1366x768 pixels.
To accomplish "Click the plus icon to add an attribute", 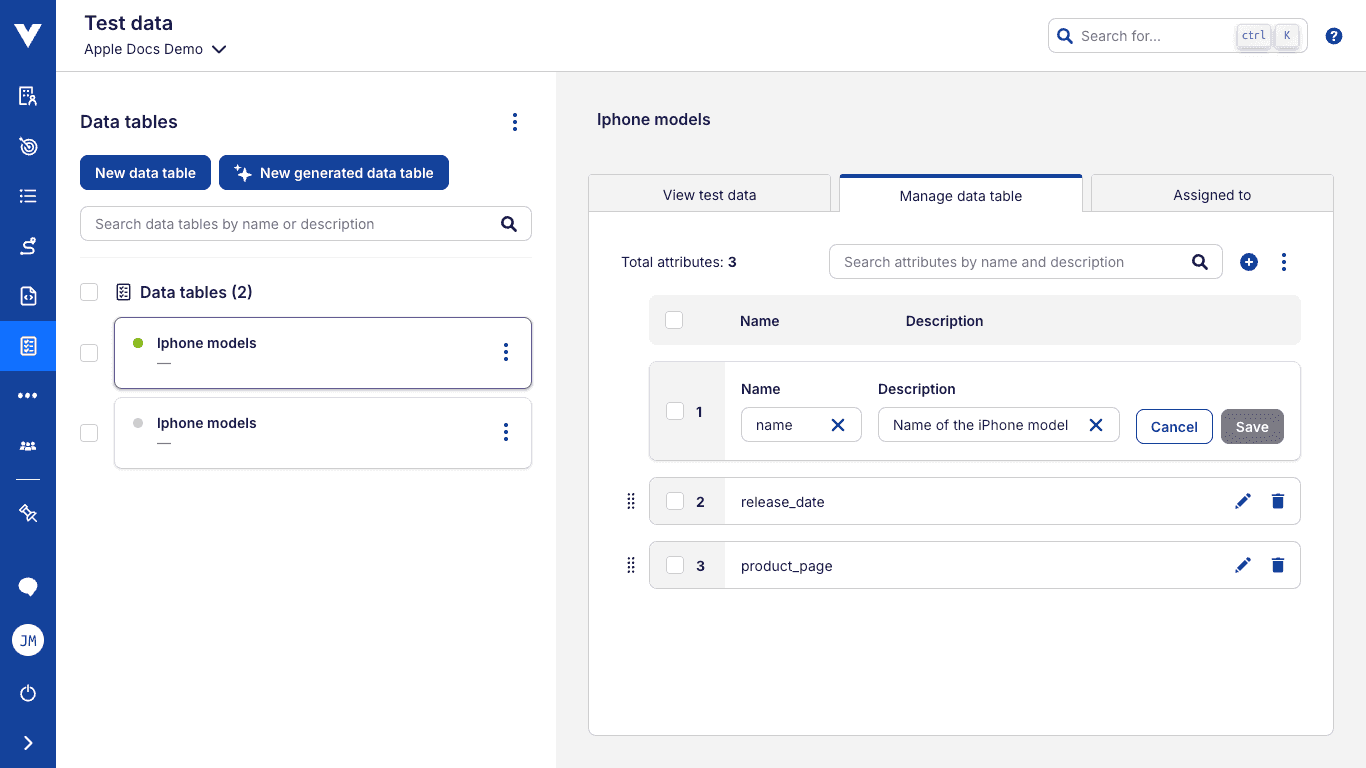I will point(1248,261).
